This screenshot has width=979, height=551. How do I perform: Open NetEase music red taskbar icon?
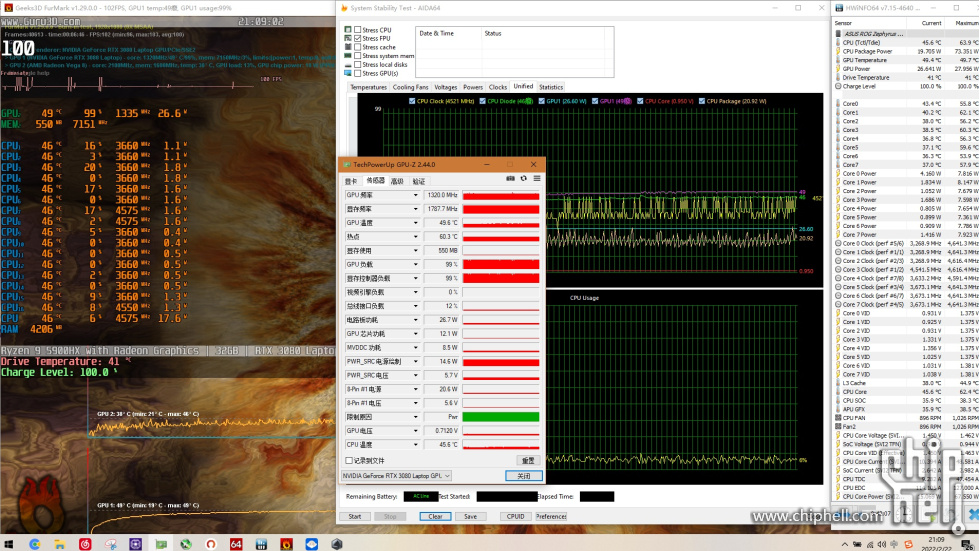(85, 544)
